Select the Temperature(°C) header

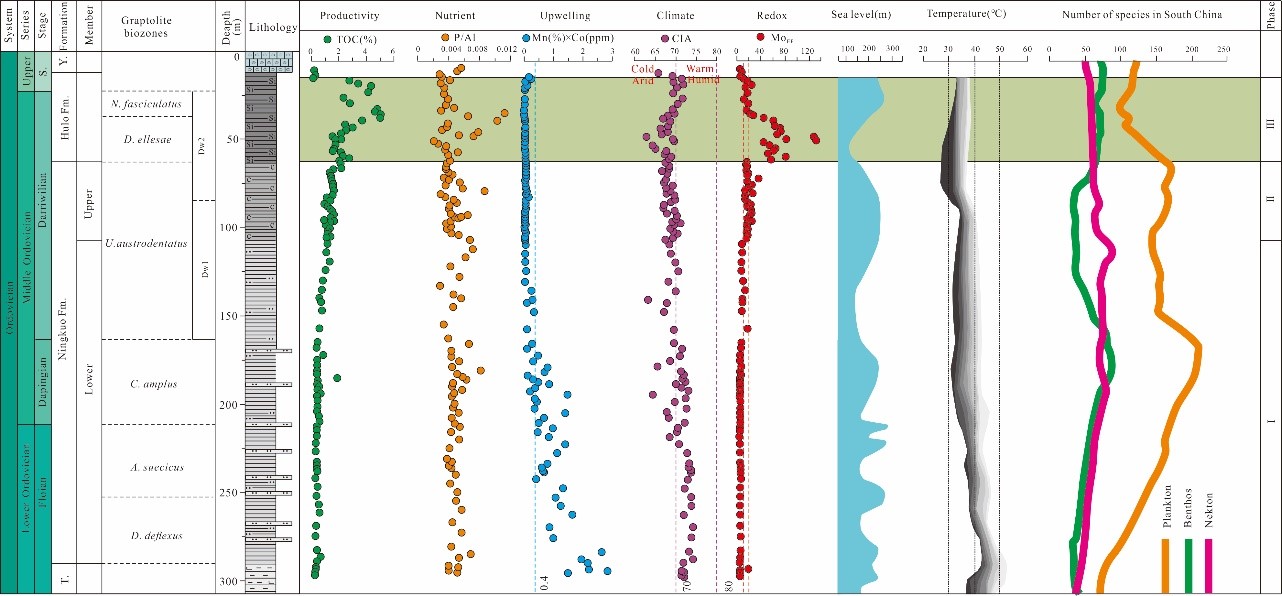[x=965, y=16]
